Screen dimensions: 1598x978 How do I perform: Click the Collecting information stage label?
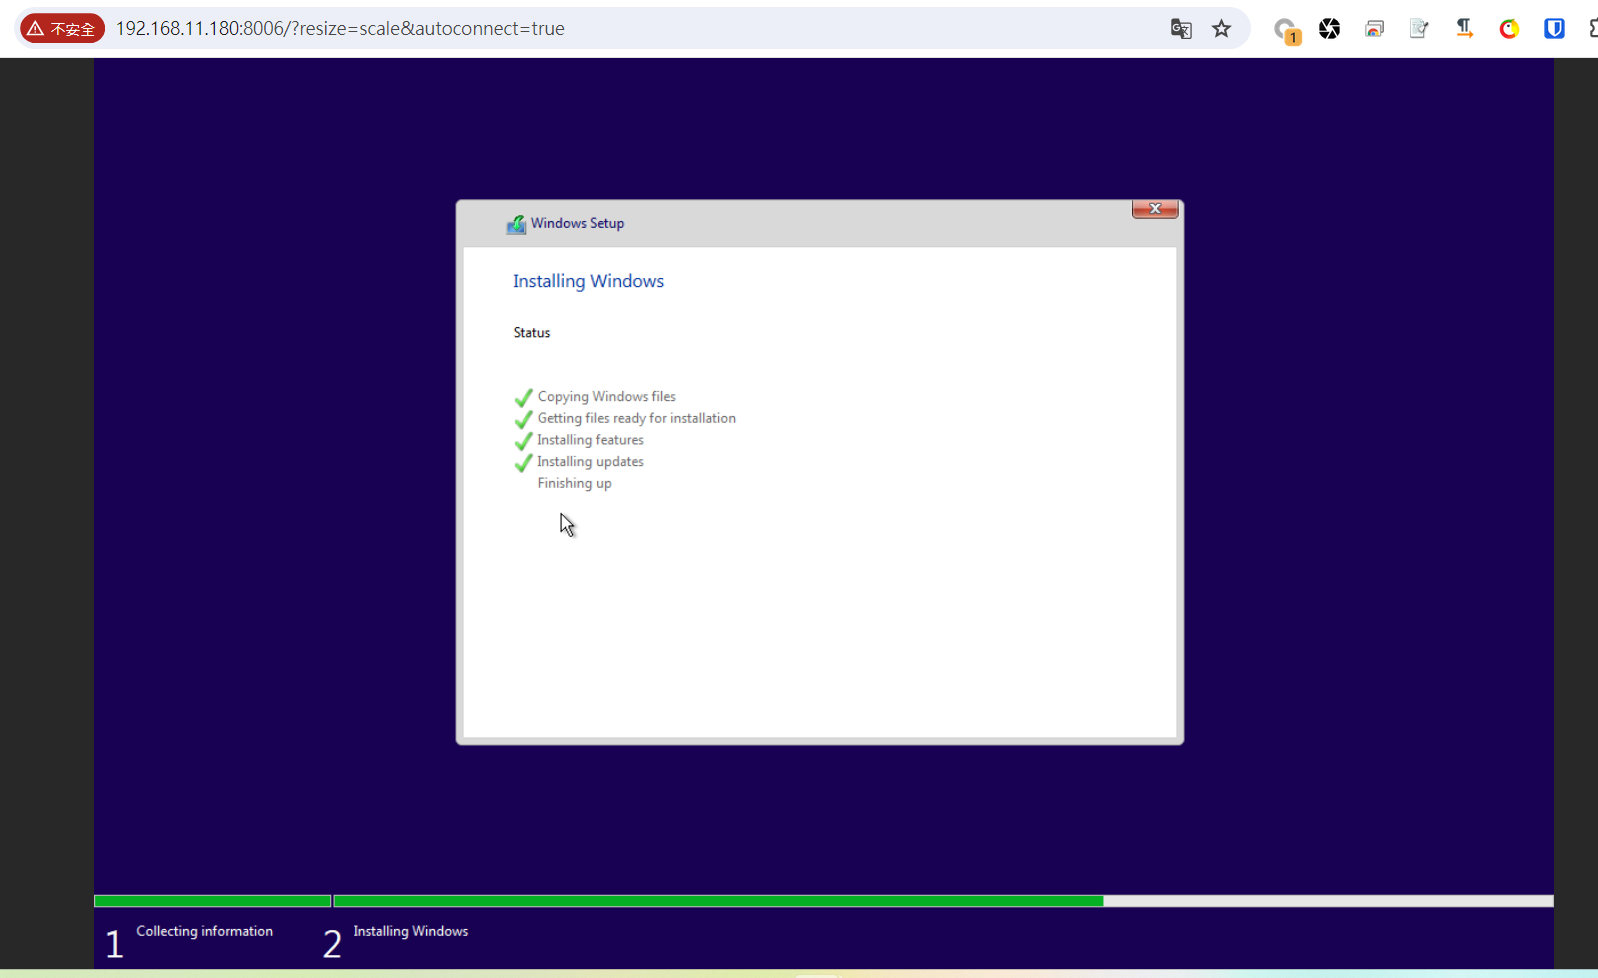coord(204,931)
